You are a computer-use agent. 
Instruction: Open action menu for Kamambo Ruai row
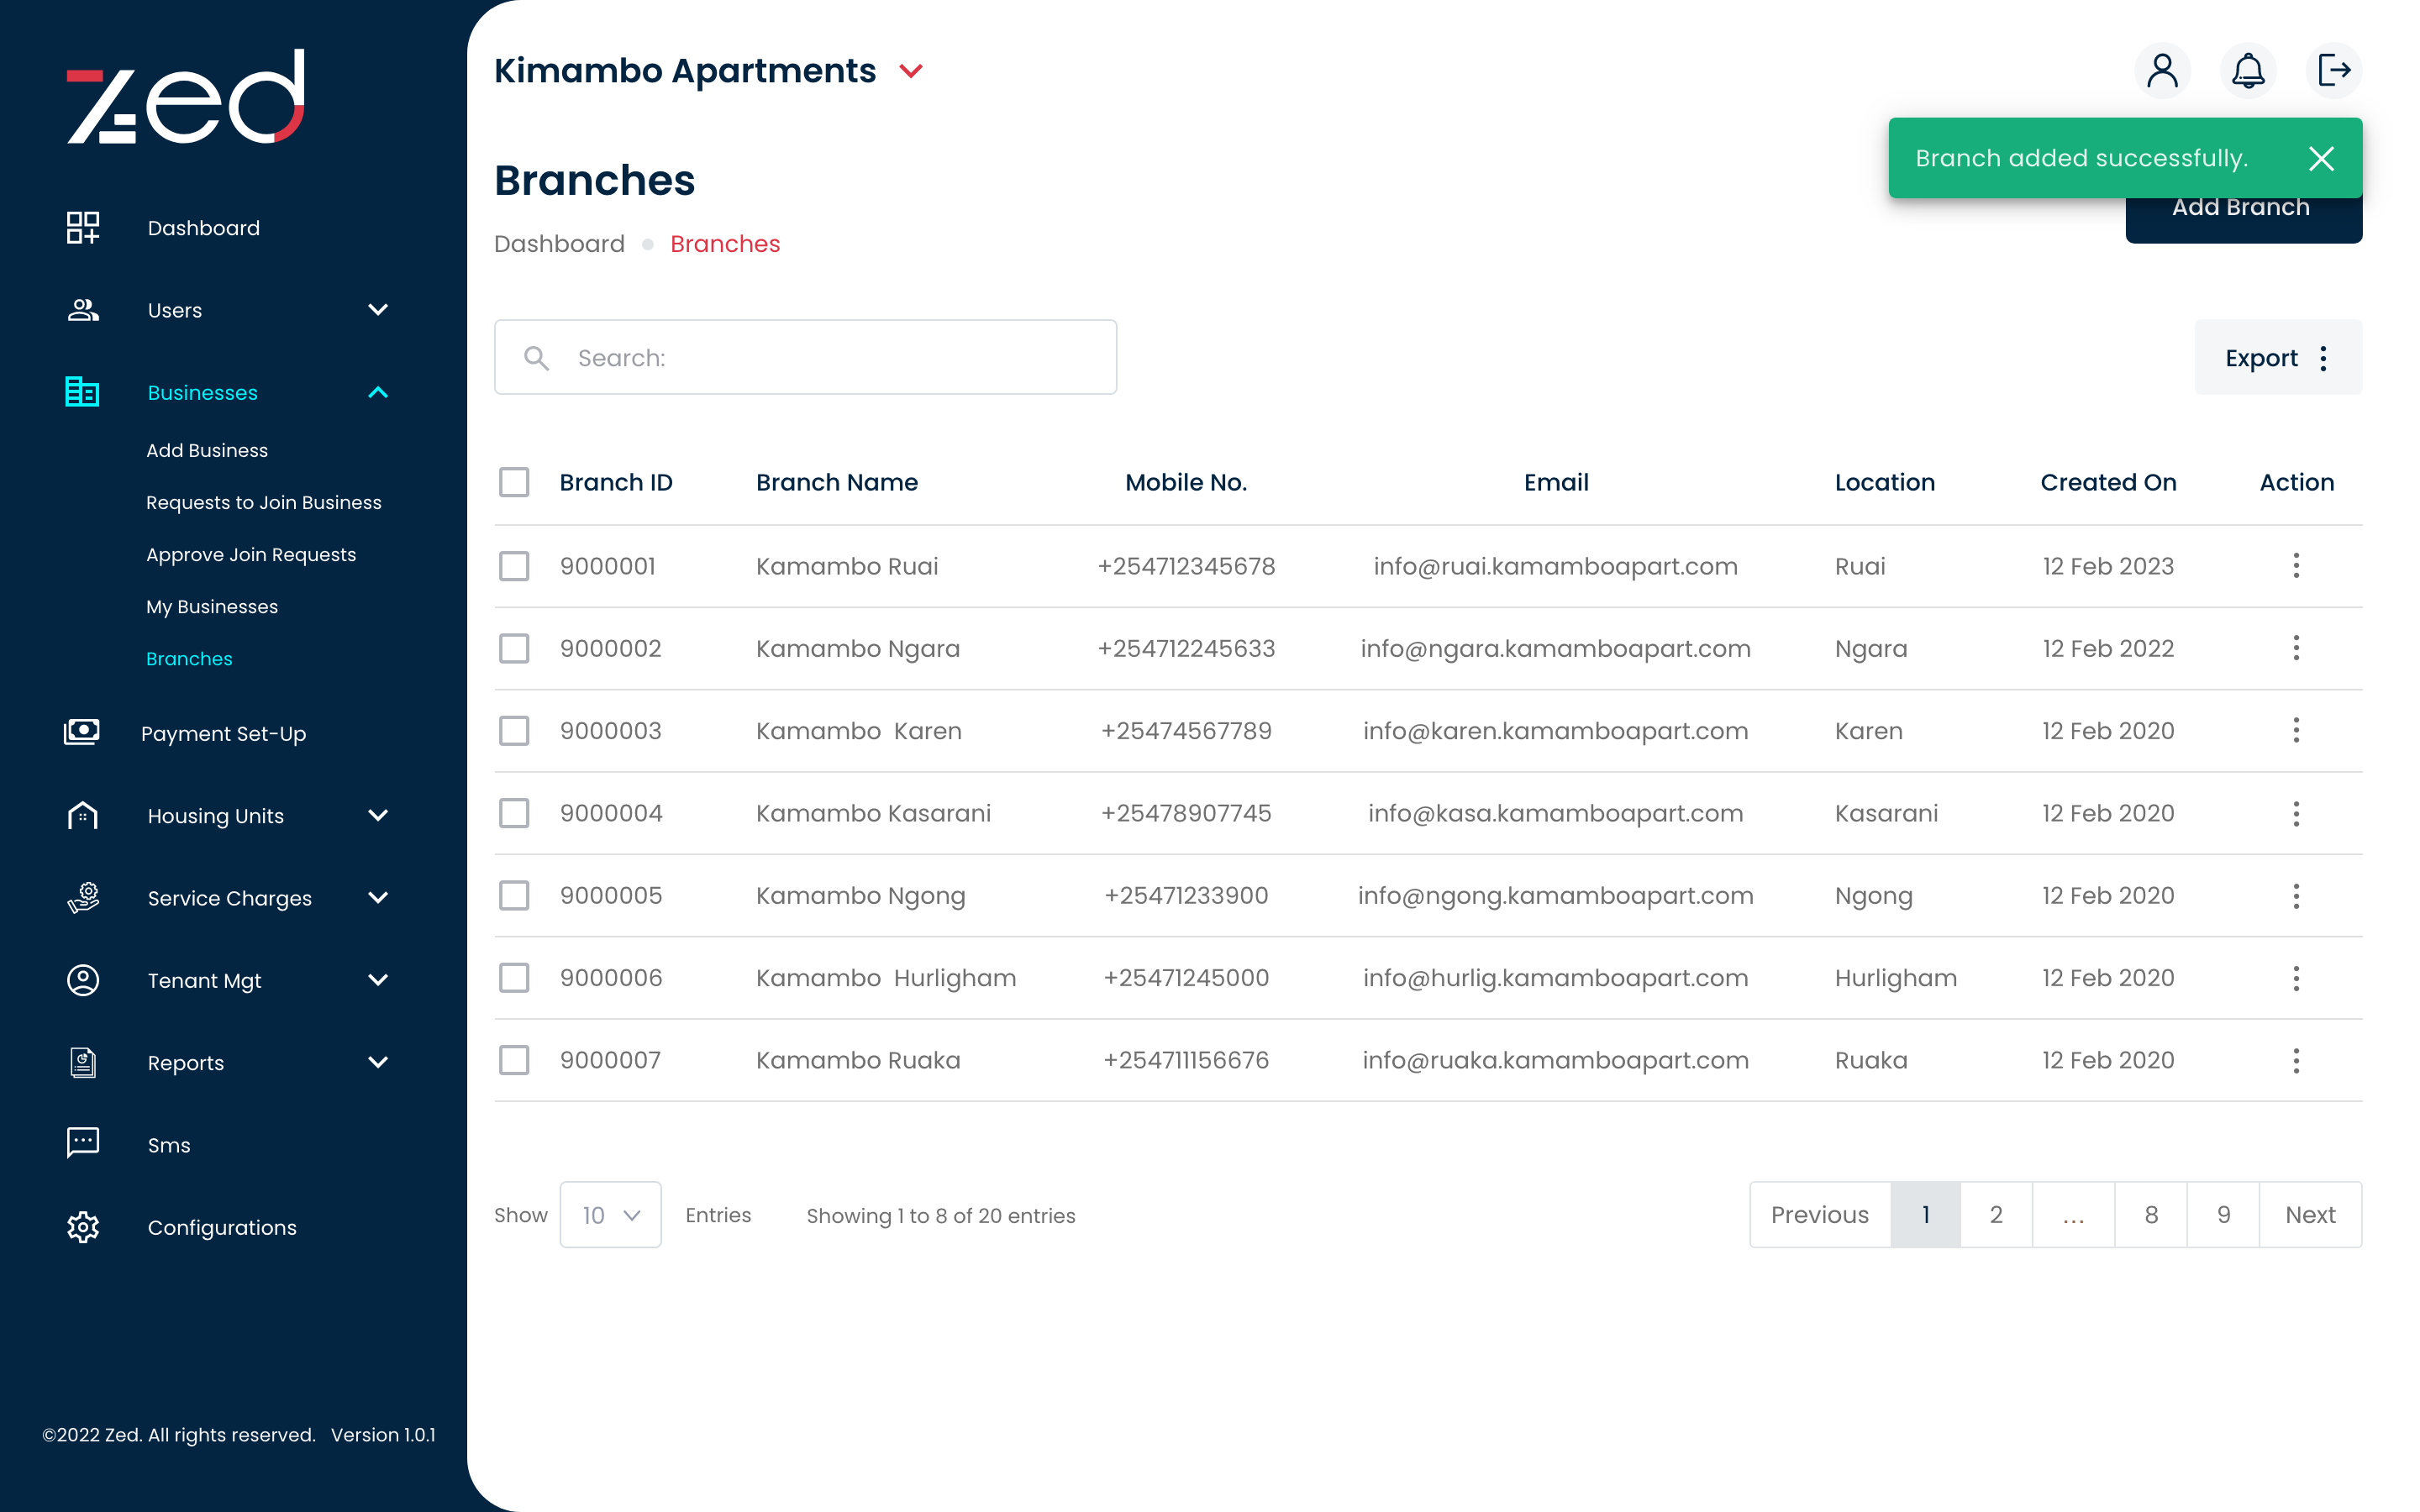click(x=2295, y=566)
